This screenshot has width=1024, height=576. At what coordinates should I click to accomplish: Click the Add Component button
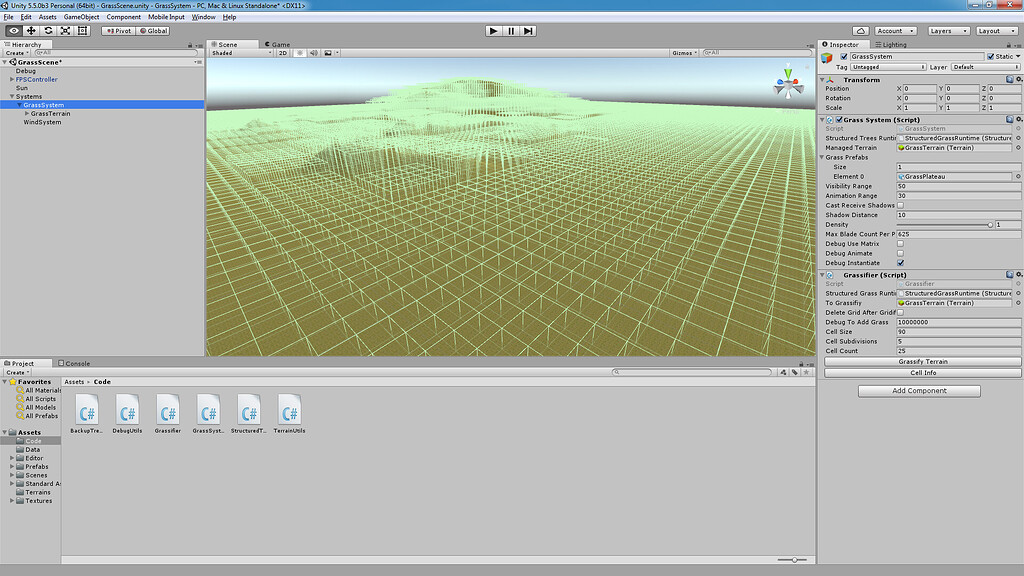[917, 390]
